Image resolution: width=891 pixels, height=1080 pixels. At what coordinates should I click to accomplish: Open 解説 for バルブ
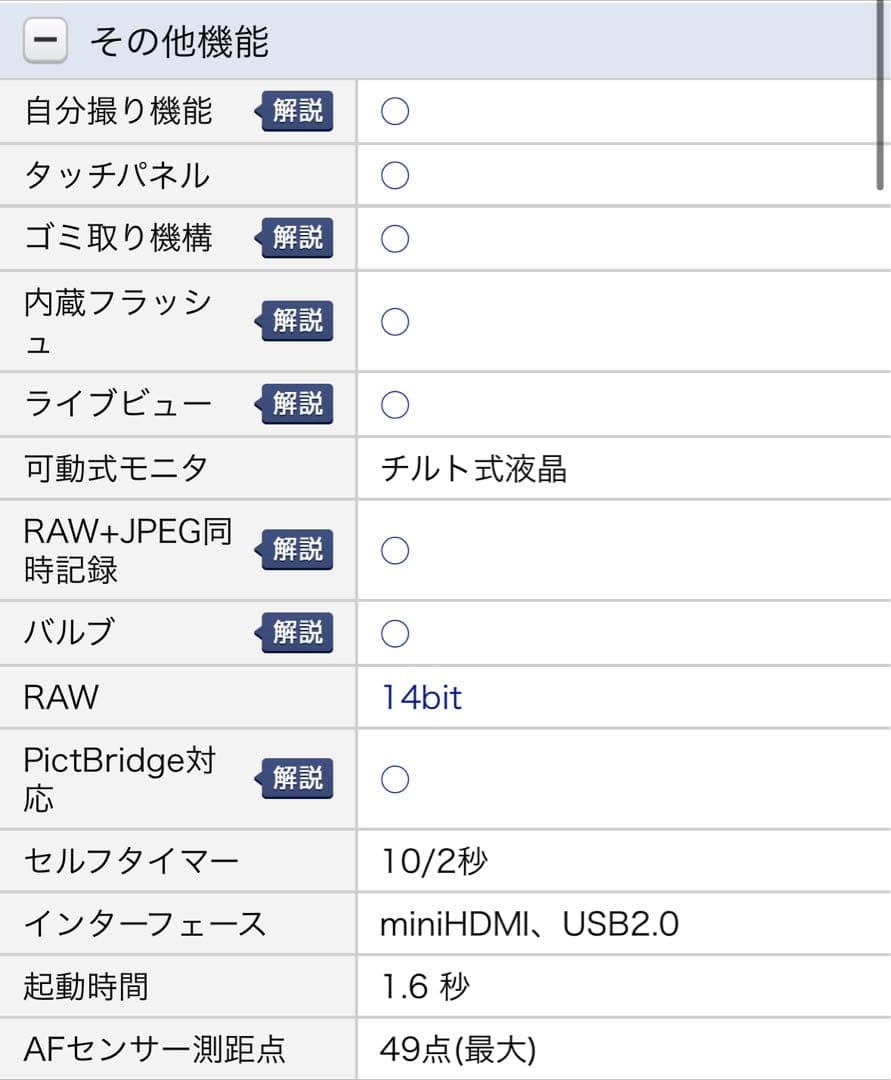[x=295, y=632]
